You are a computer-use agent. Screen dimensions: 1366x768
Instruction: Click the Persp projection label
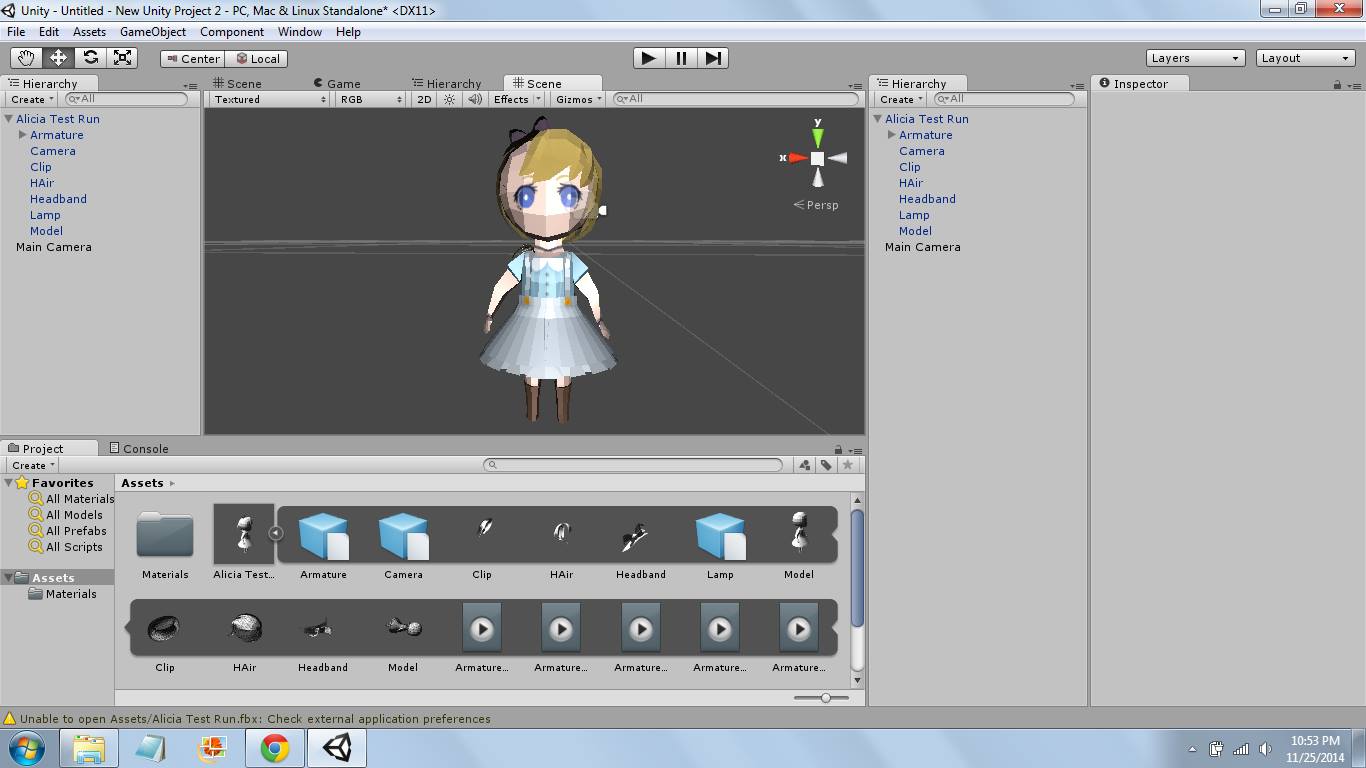[x=817, y=205]
